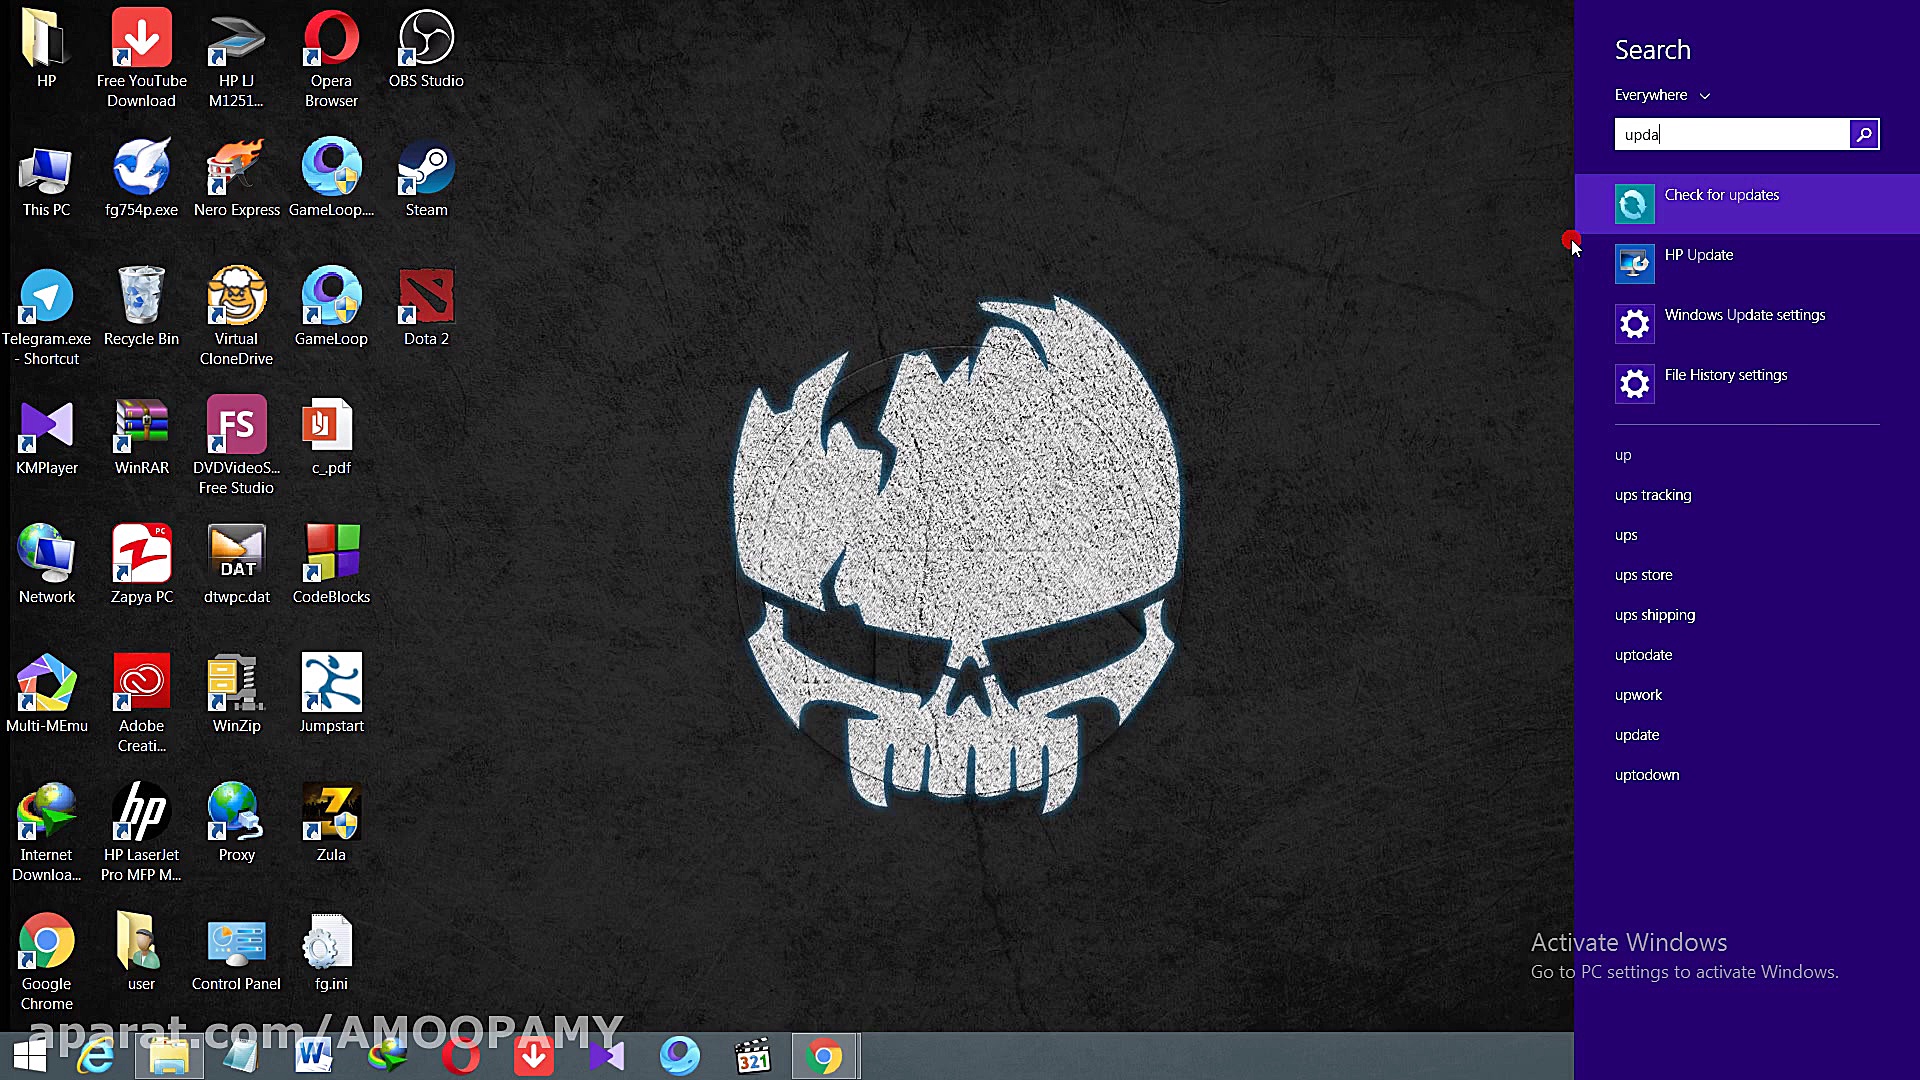Open Opera from the taskbar

point(460,1056)
